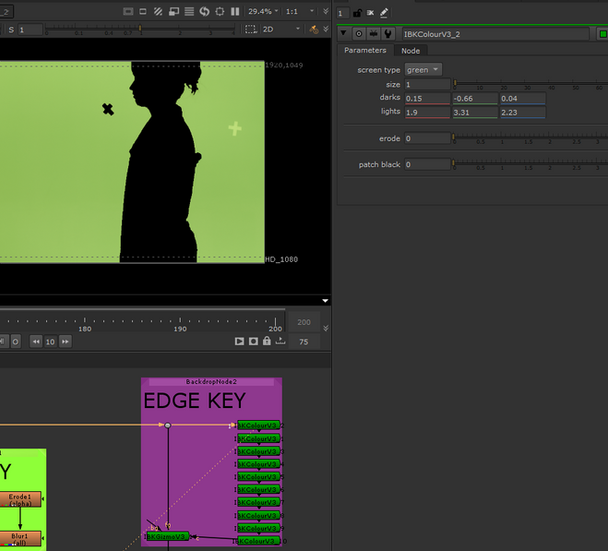The height and width of the screenshot is (551, 608).
Task: Click the wrench icon beside node name
Action: click(387, 33)
